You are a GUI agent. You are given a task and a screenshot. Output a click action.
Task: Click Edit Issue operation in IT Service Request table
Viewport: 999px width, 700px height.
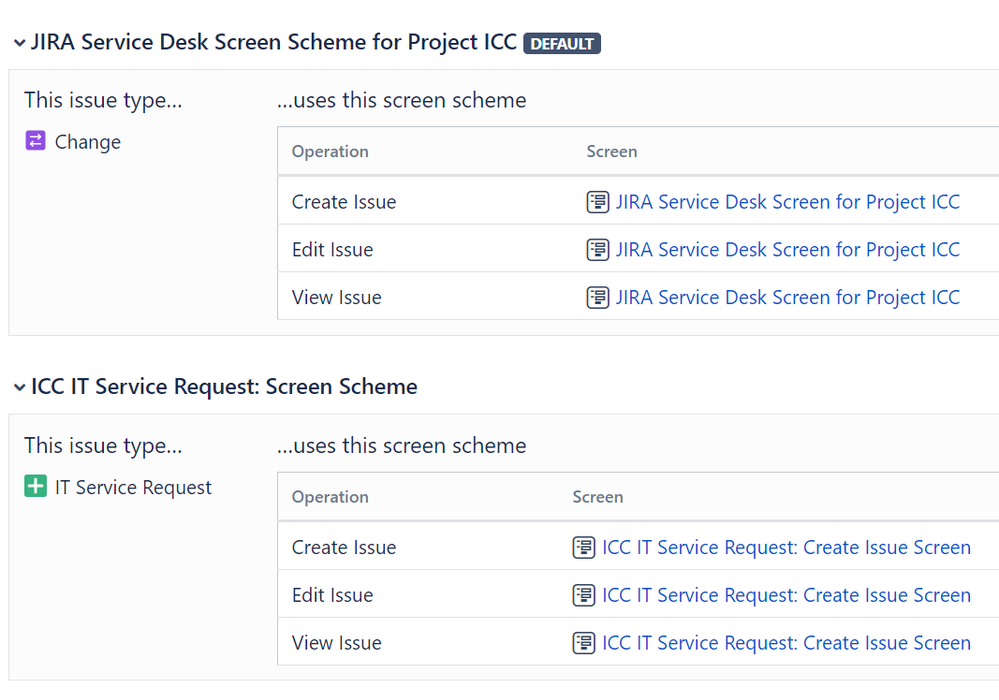pos(333,595)
